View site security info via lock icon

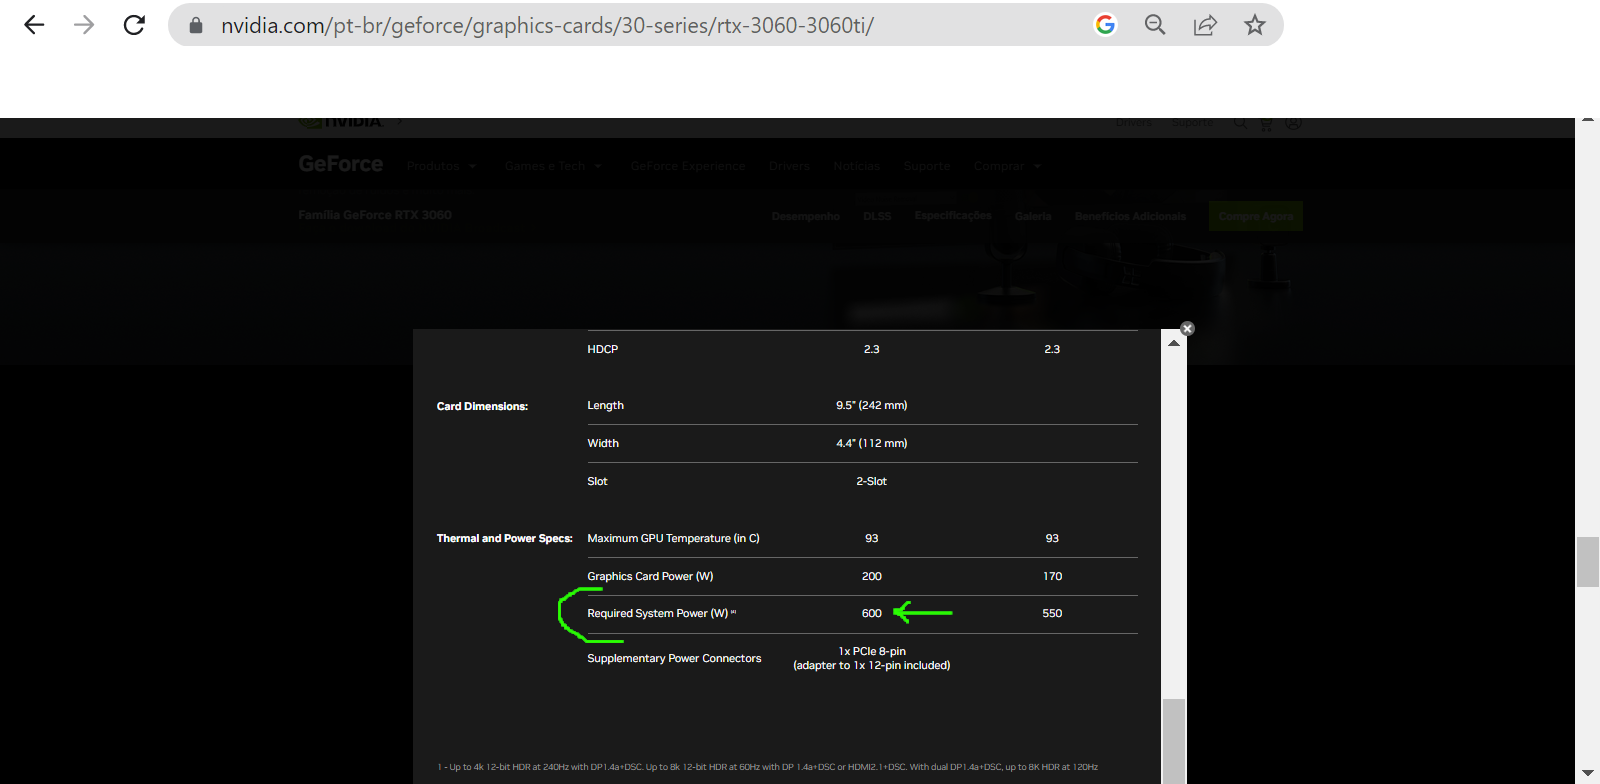coord(196,25)
